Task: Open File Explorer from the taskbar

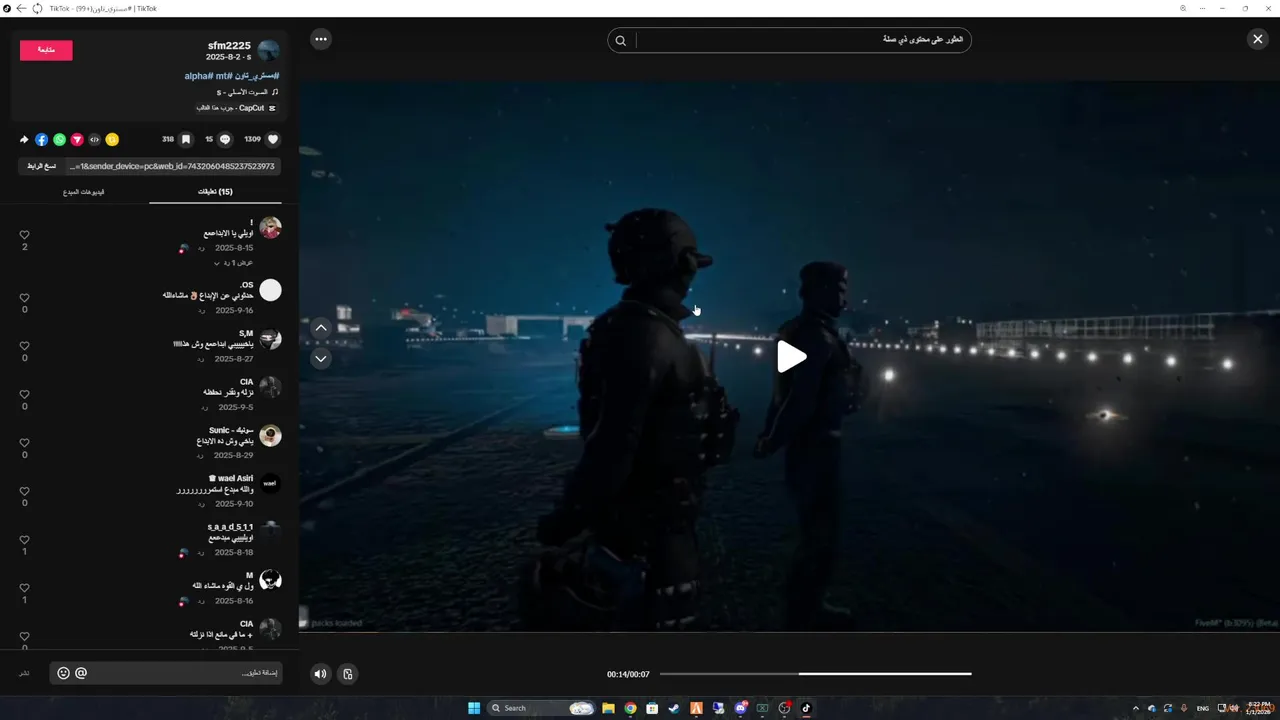Action: tap(608, 708)
